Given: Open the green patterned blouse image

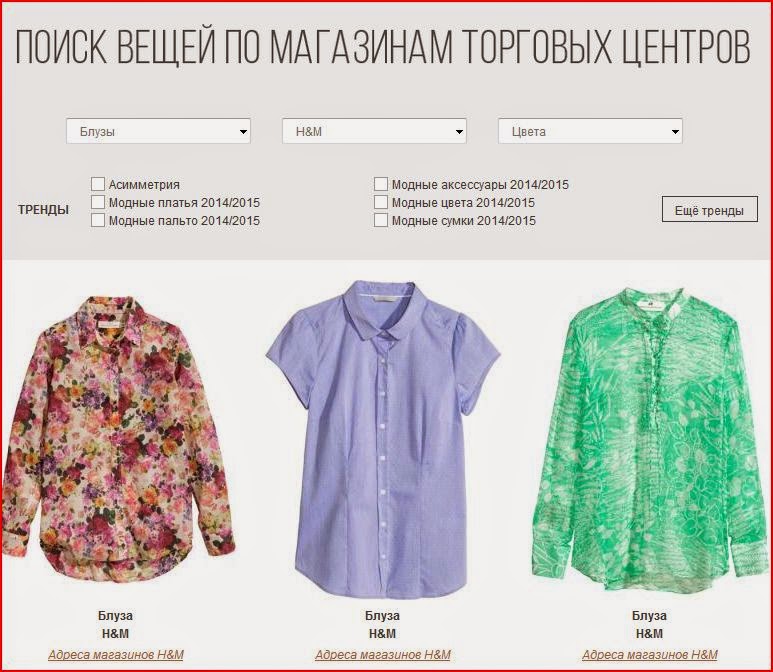Looking at the screenshot, I should pyautogui.click(x=651, y=439).
